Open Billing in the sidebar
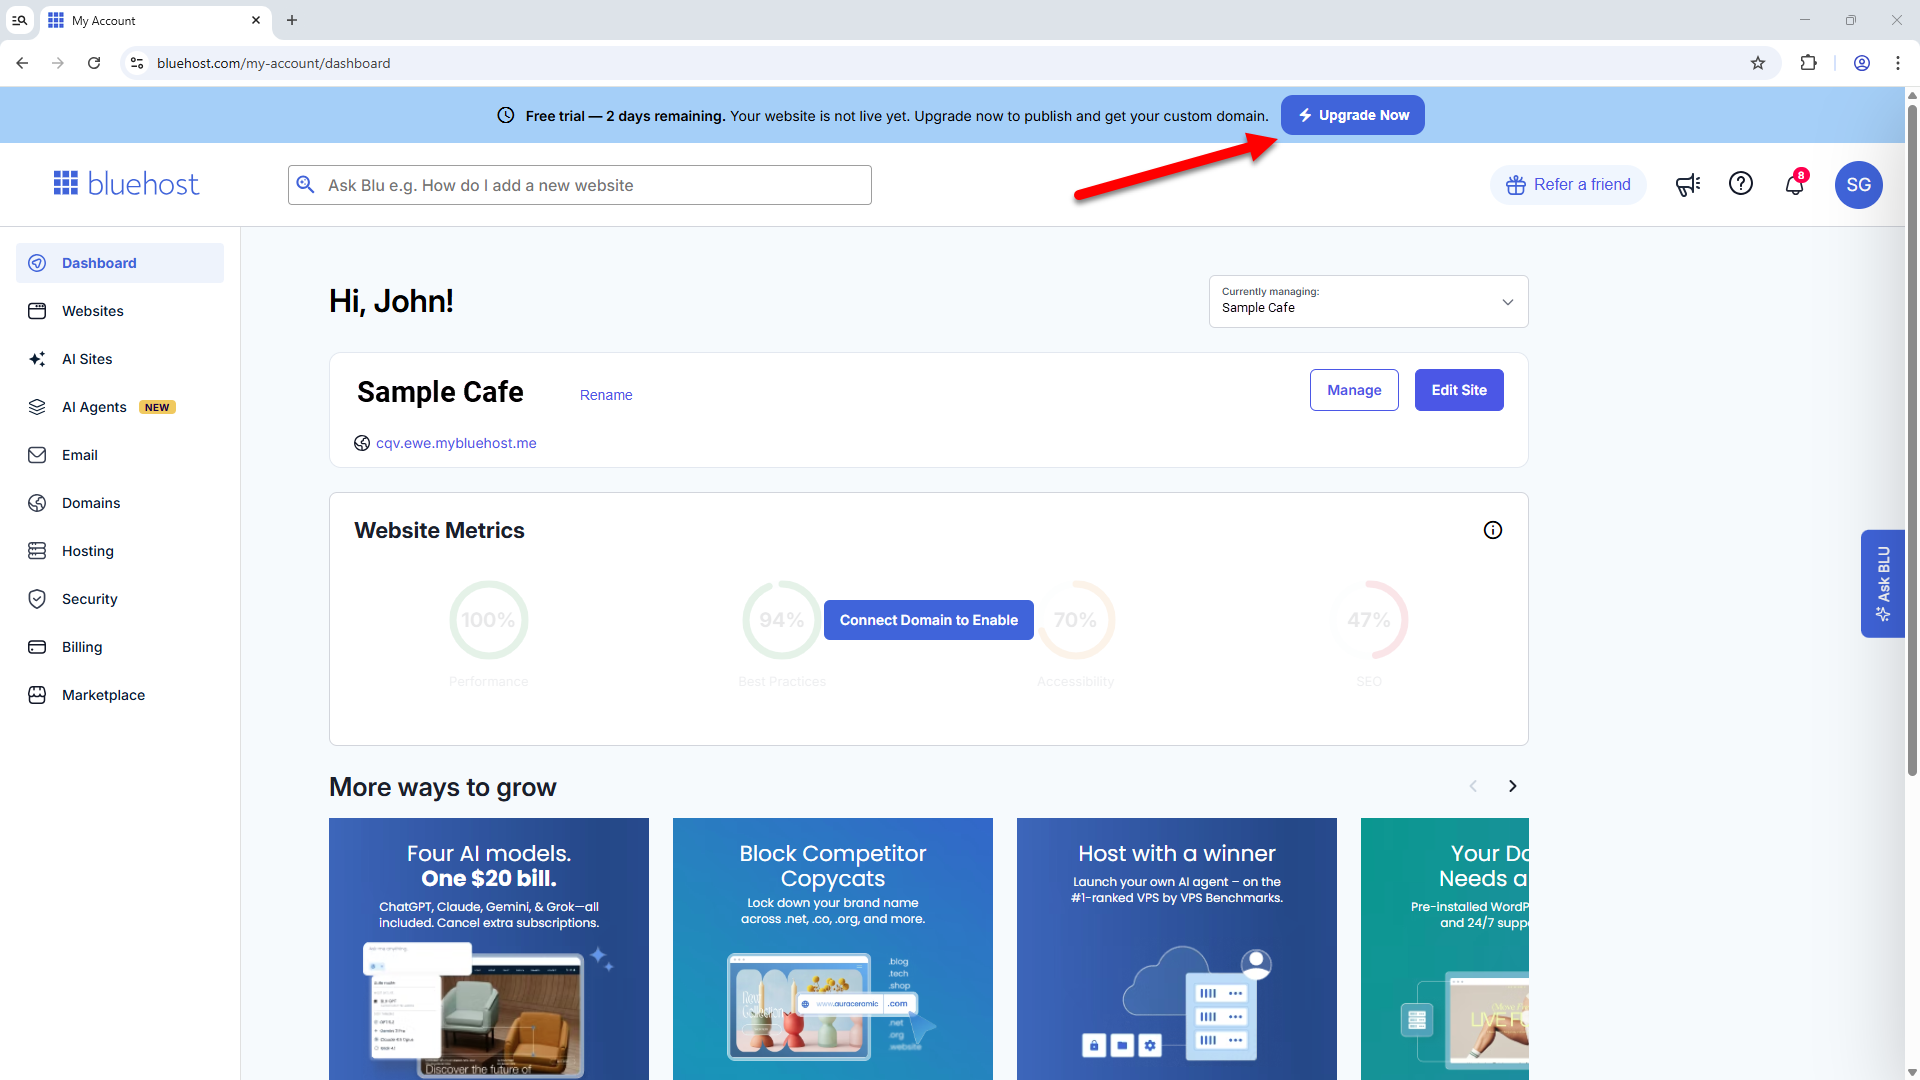1920x1080 pixels. click(x=120, y=647)
